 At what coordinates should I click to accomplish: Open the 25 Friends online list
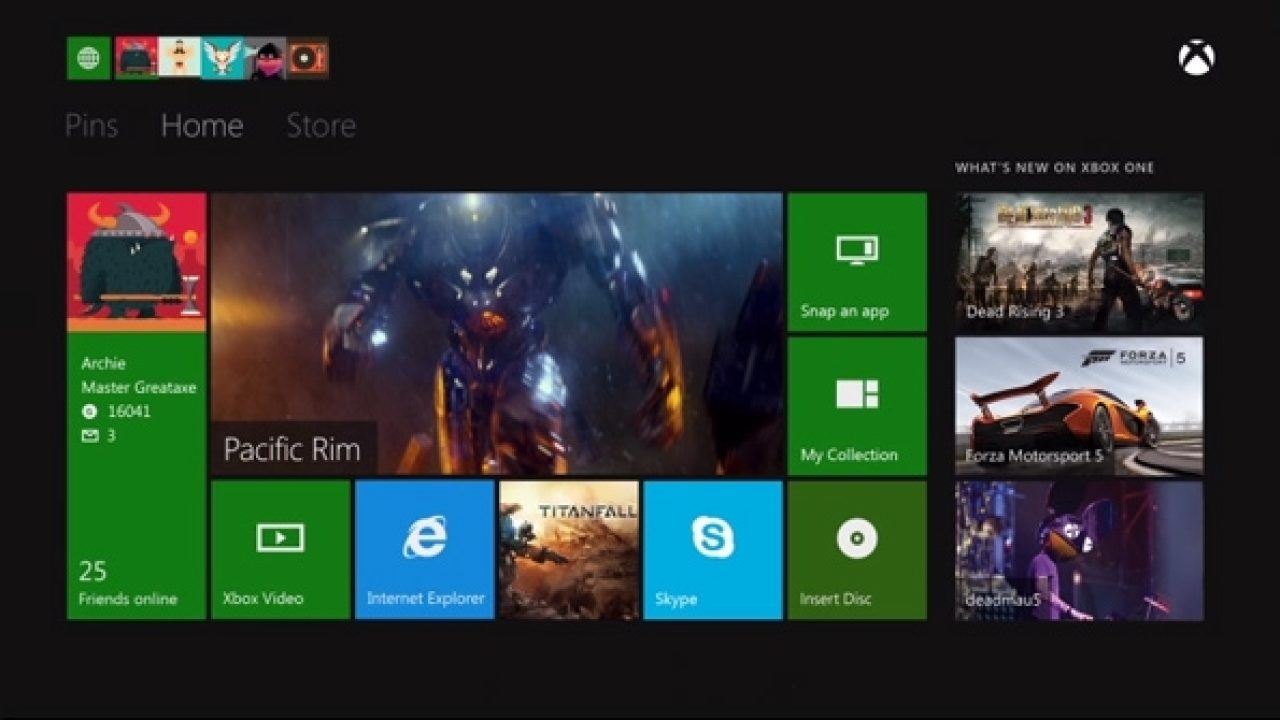[x=127, y=585]
